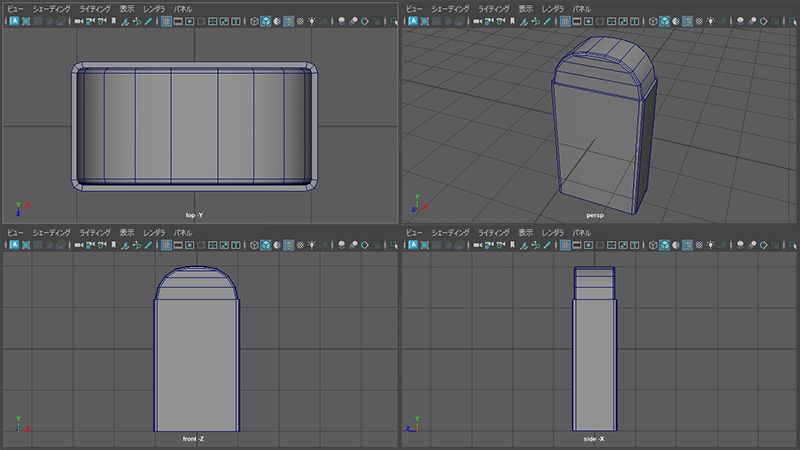Click the 表示 menu in side view panel
The height and width of the screenshot is (450, 800).
click(525, 233)
